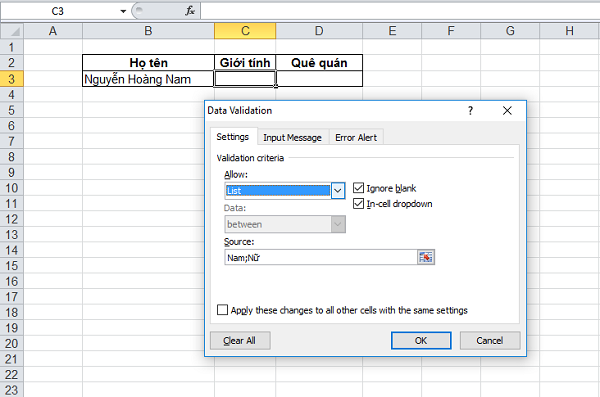Expand the Name Box dropdown arrow
The width and height of the screenshot is (600, 397).
tap(123, 11)
